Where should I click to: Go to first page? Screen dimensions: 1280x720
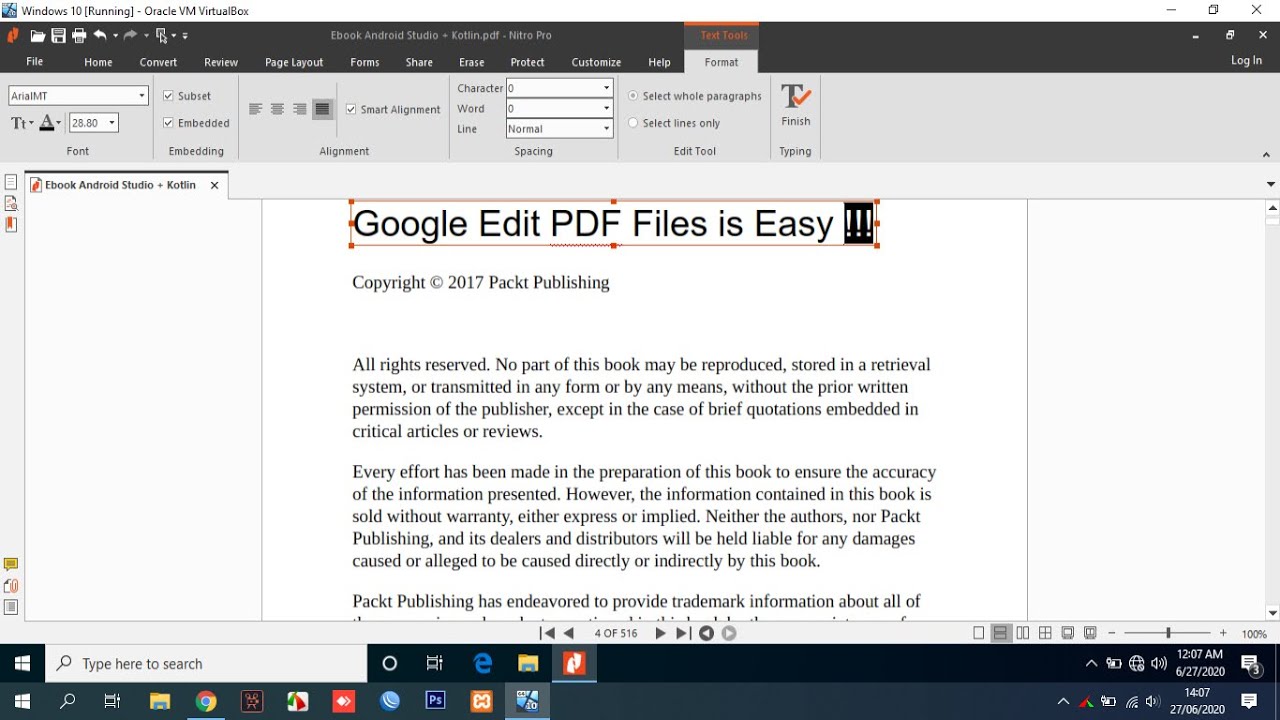point(547,633)
